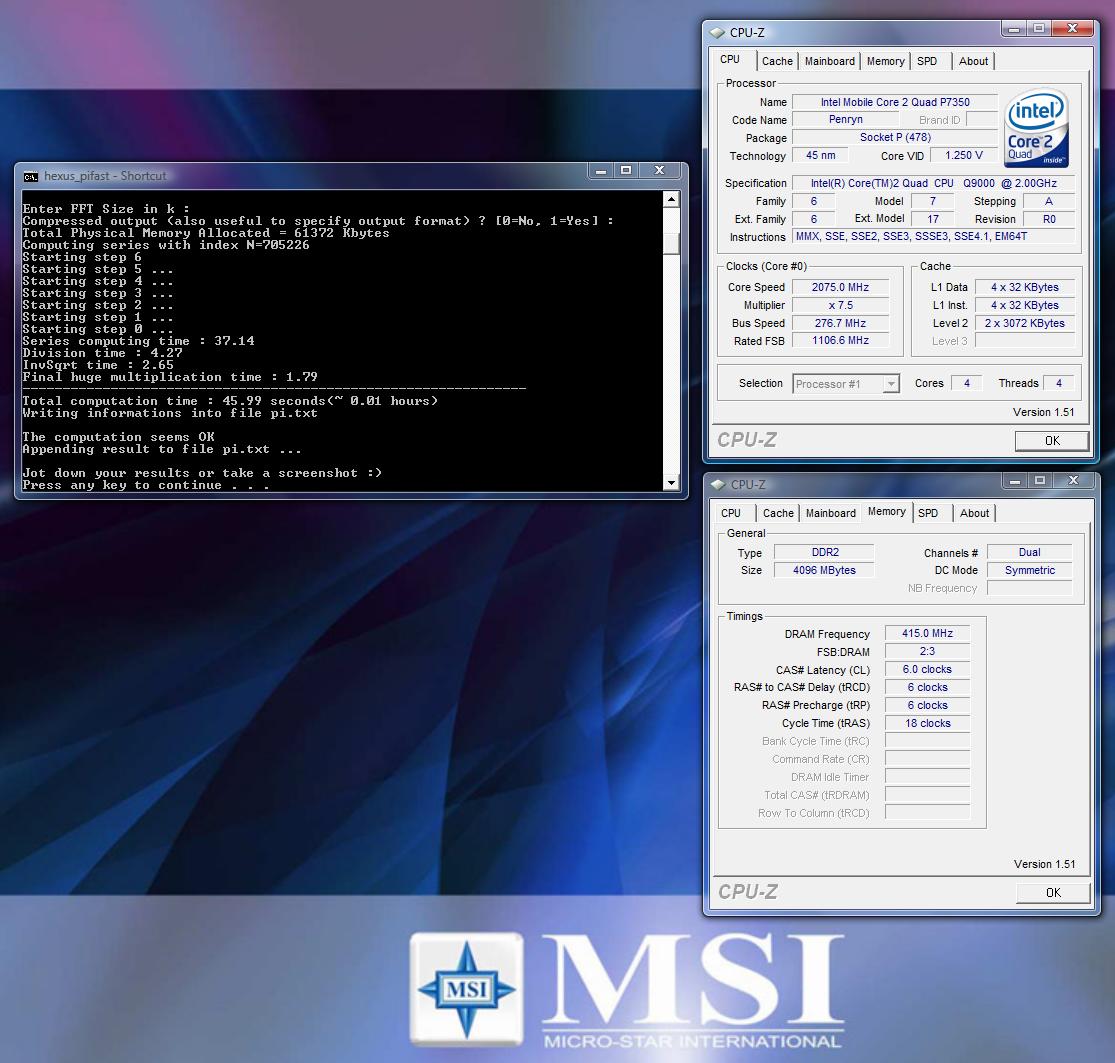This screenshot has width=1115, height=1063.
Task: Click DRAM Frequency value 415.0 MHz
Action: [927, 634]
